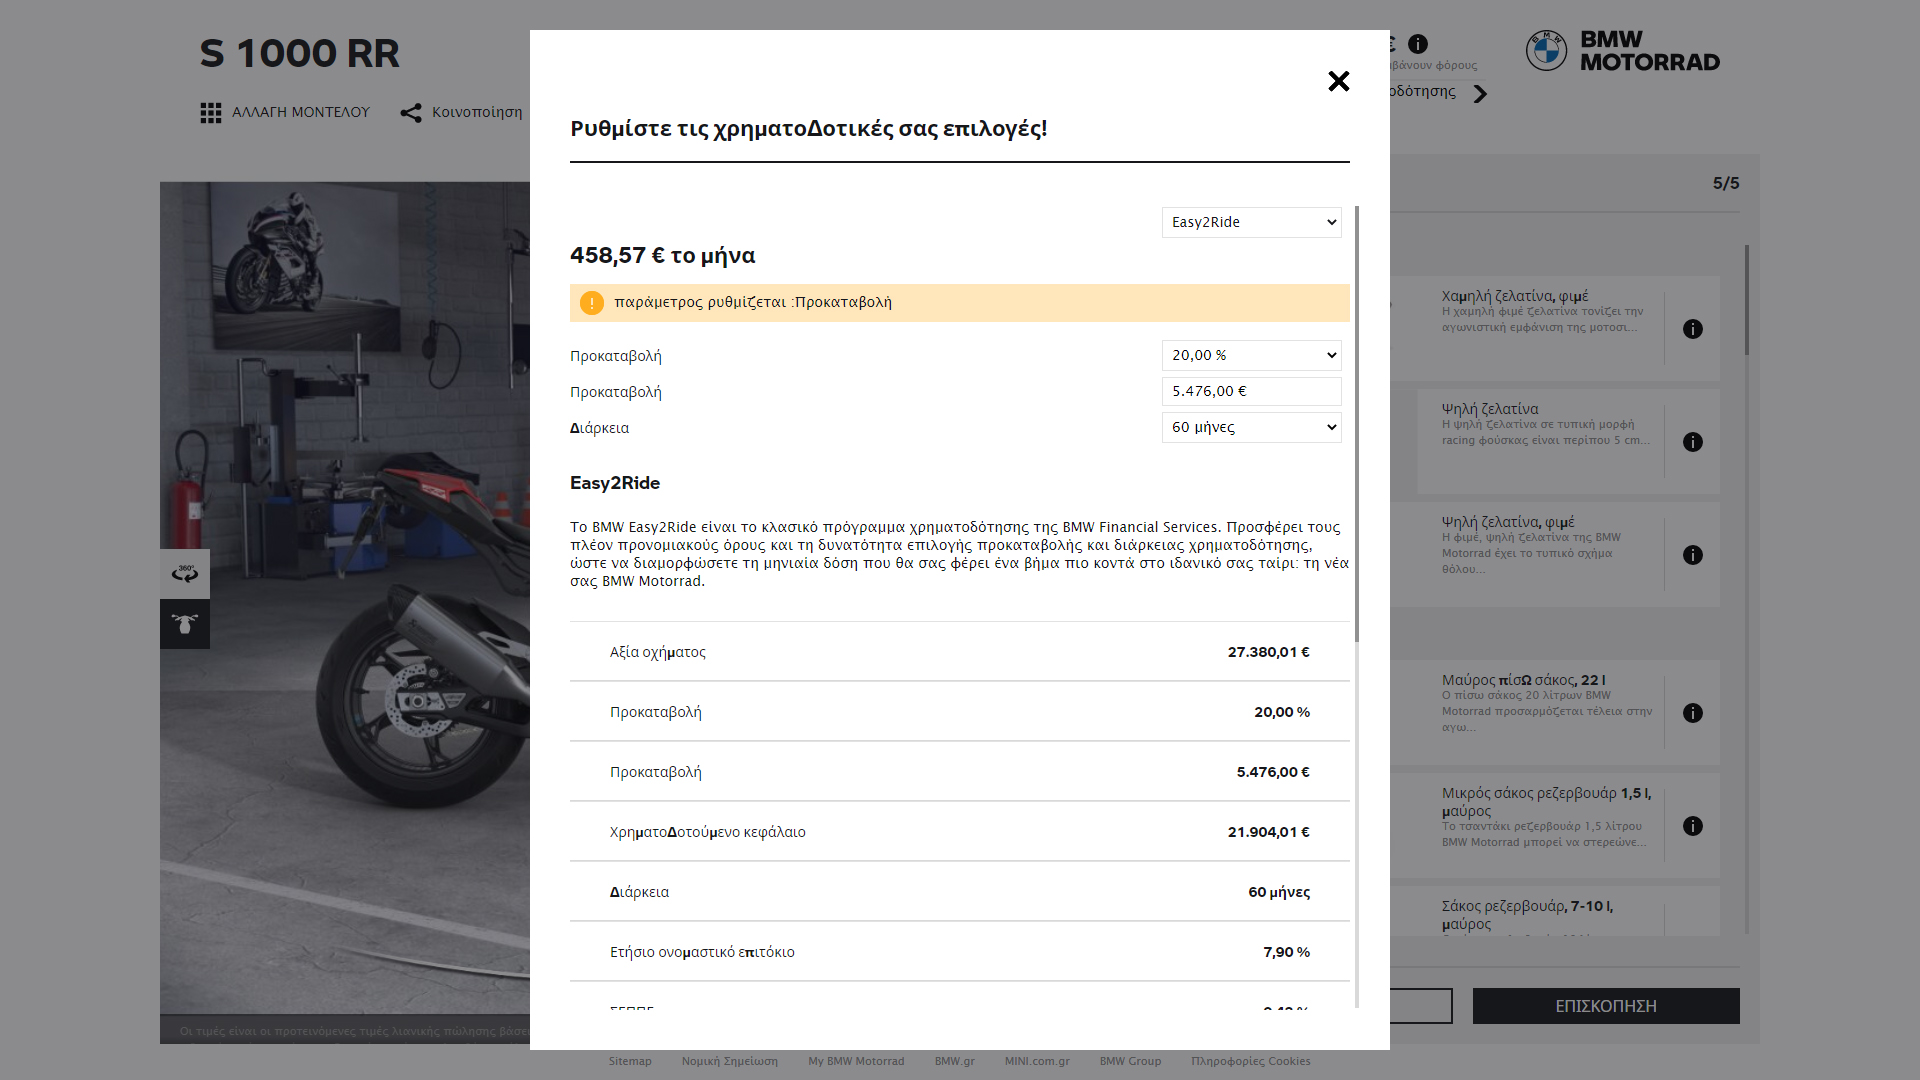
Task: Open the Νομική Σημείωση footer link
Action: point(730,1061)
